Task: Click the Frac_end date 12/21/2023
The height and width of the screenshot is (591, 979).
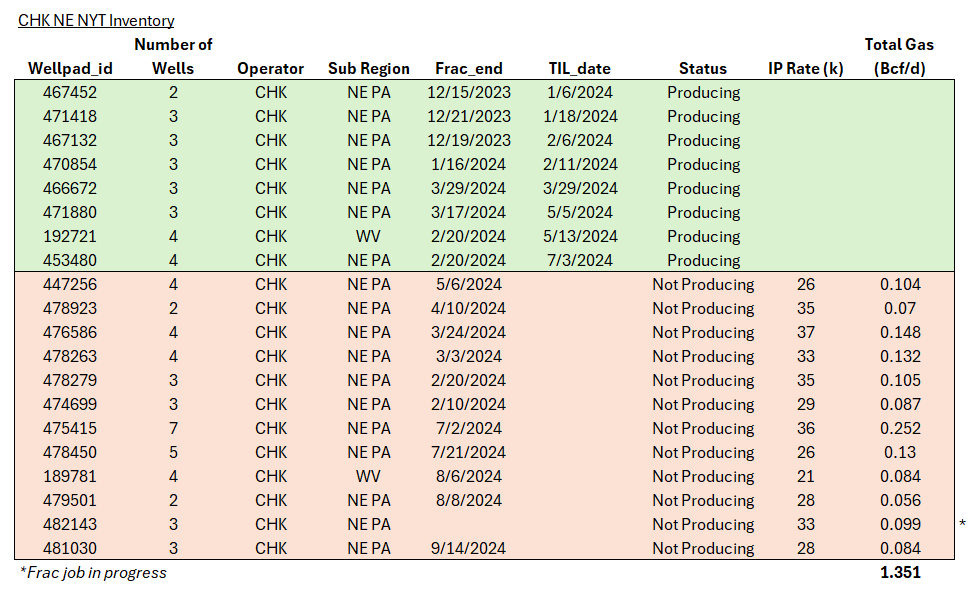Action: tap(468, 116)
